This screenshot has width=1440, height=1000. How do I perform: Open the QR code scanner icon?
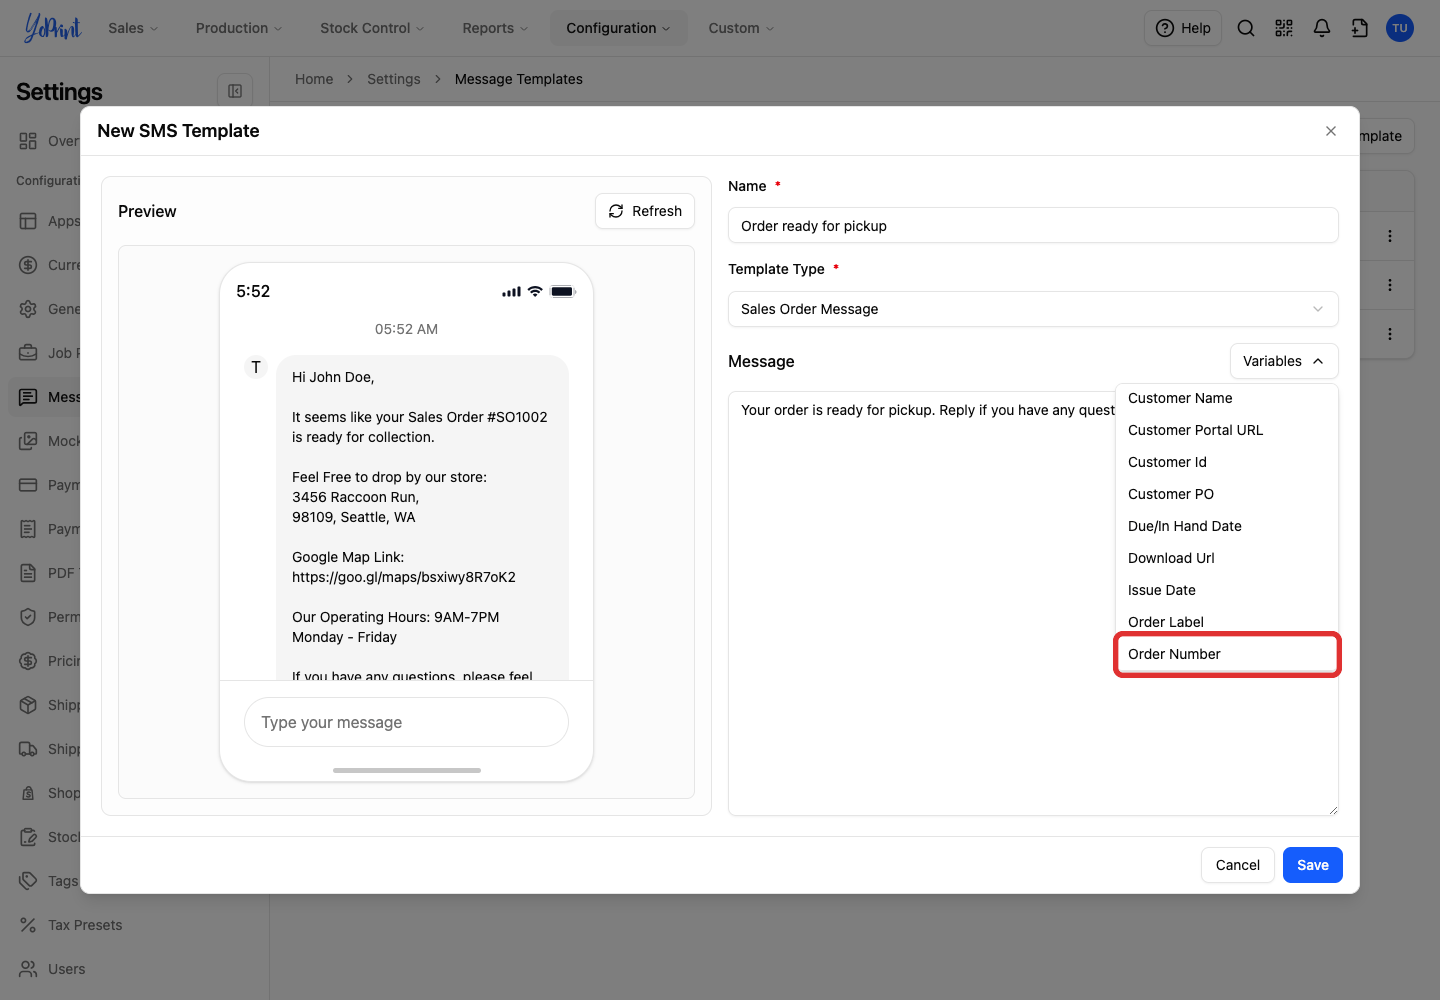[1284, 28]
